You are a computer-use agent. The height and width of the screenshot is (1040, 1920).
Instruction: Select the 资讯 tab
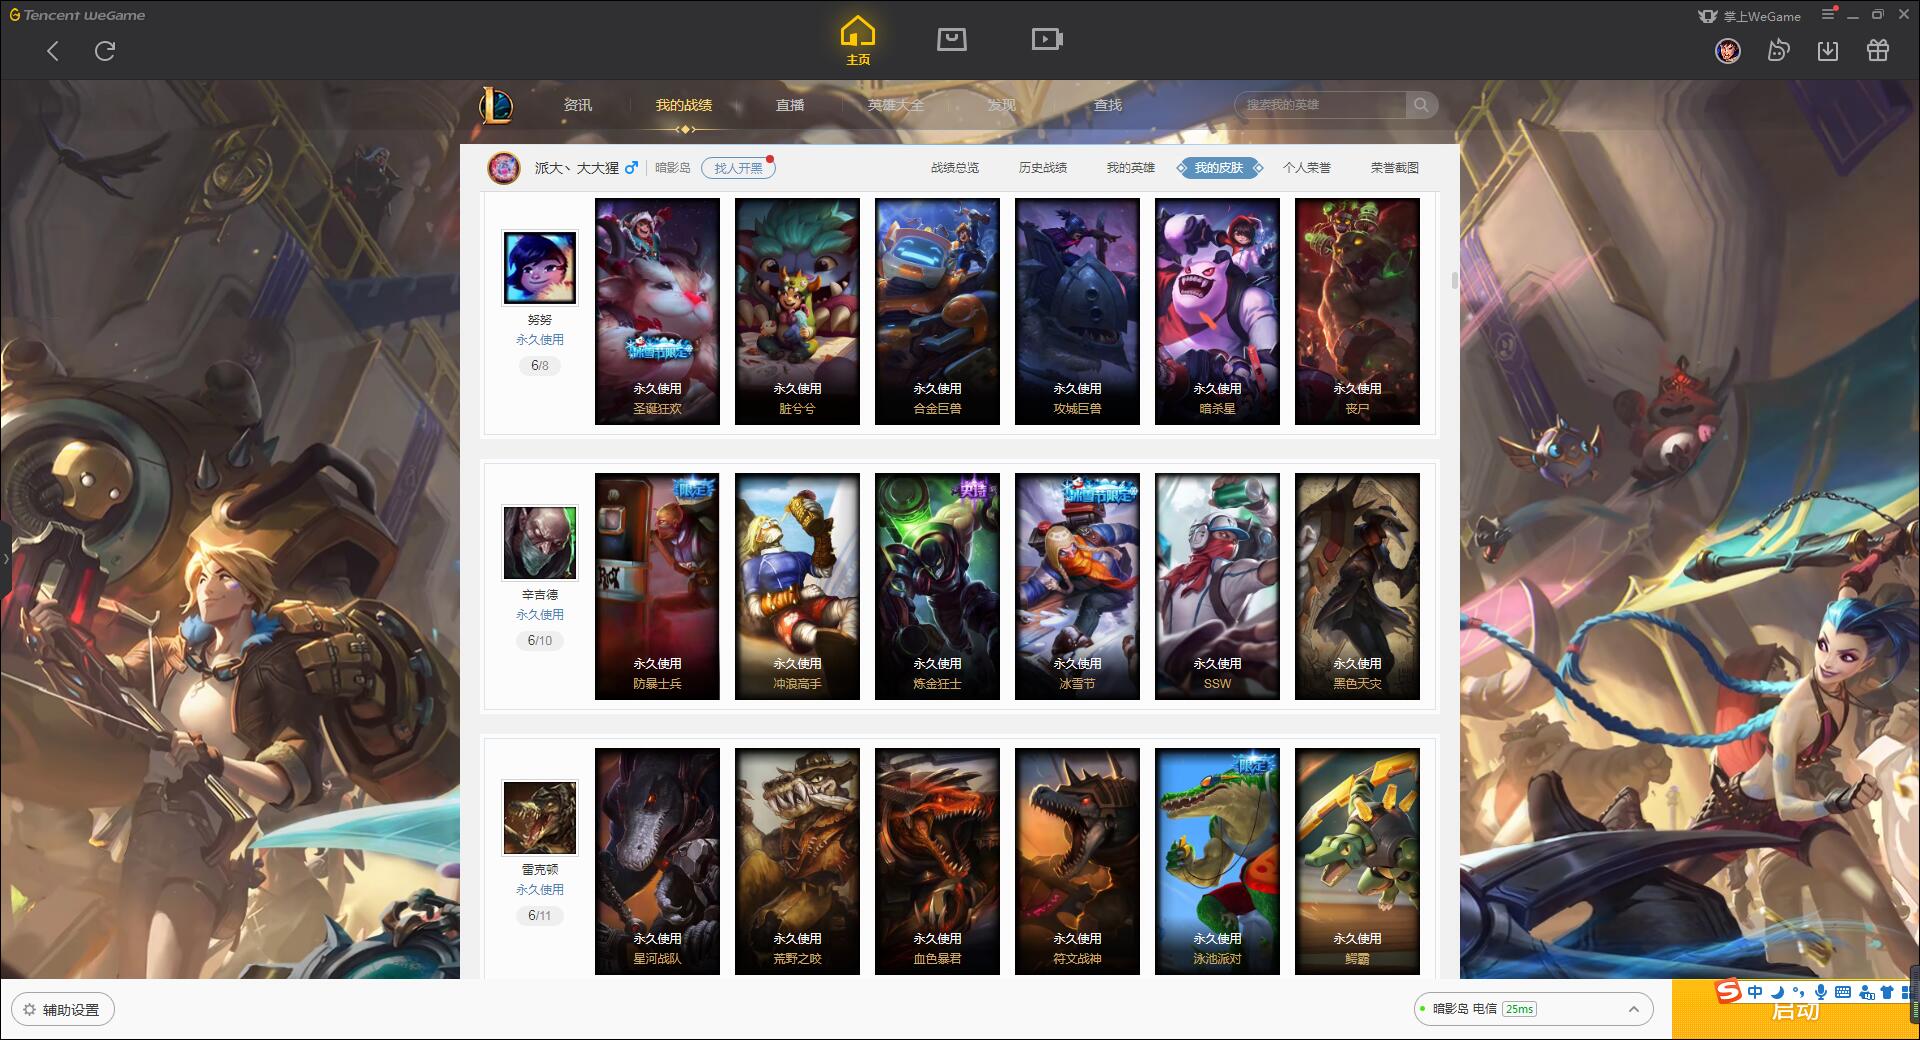pos(578,105)
